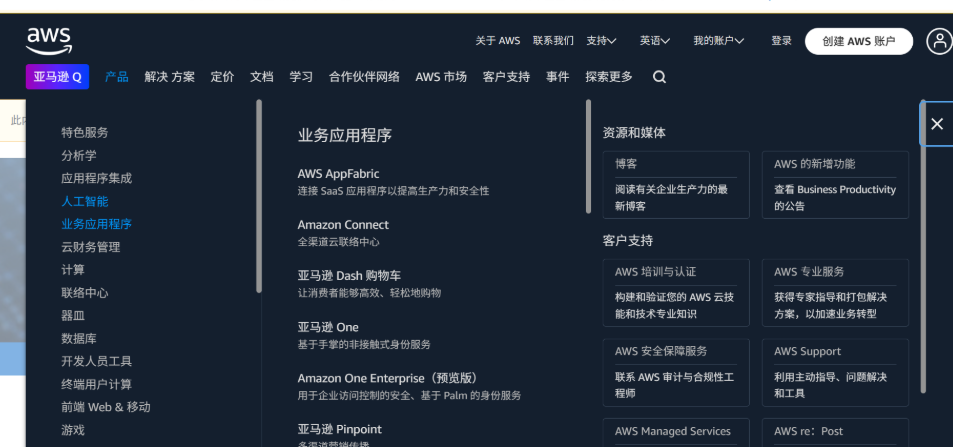Click the resources panel scrollbar
Screen dimensions: 953x447
click(x=924, y=246)
